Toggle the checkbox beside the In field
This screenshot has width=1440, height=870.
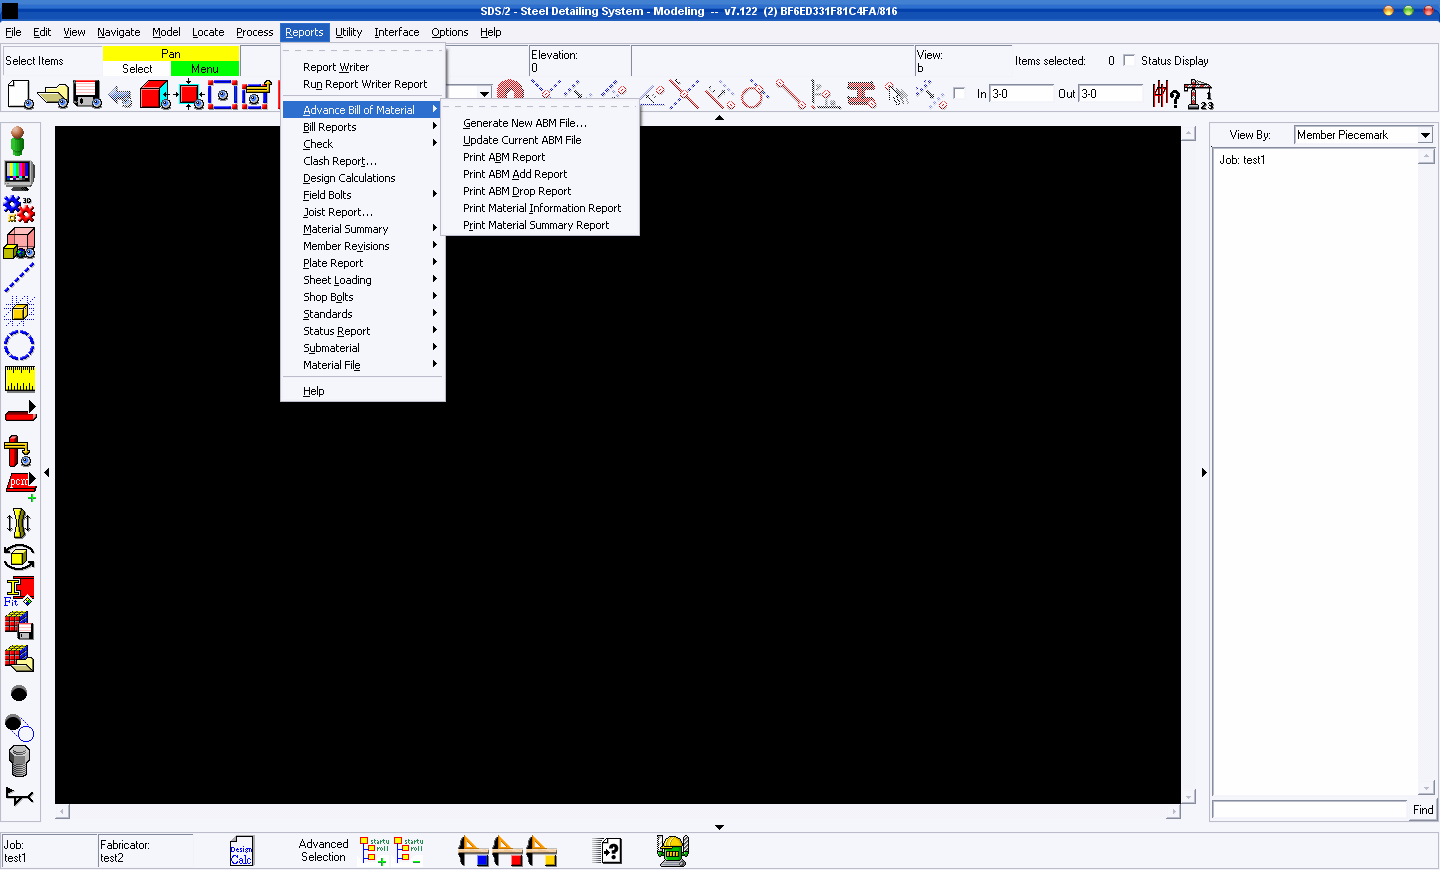pos(959,93)
